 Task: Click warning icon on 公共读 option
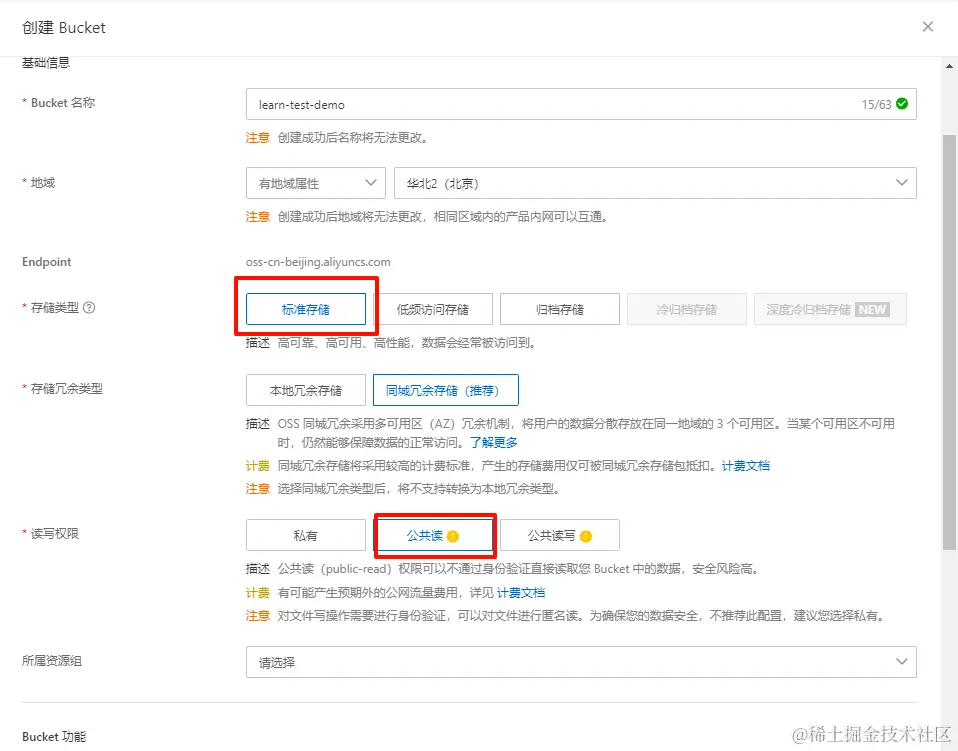[453, 536]
